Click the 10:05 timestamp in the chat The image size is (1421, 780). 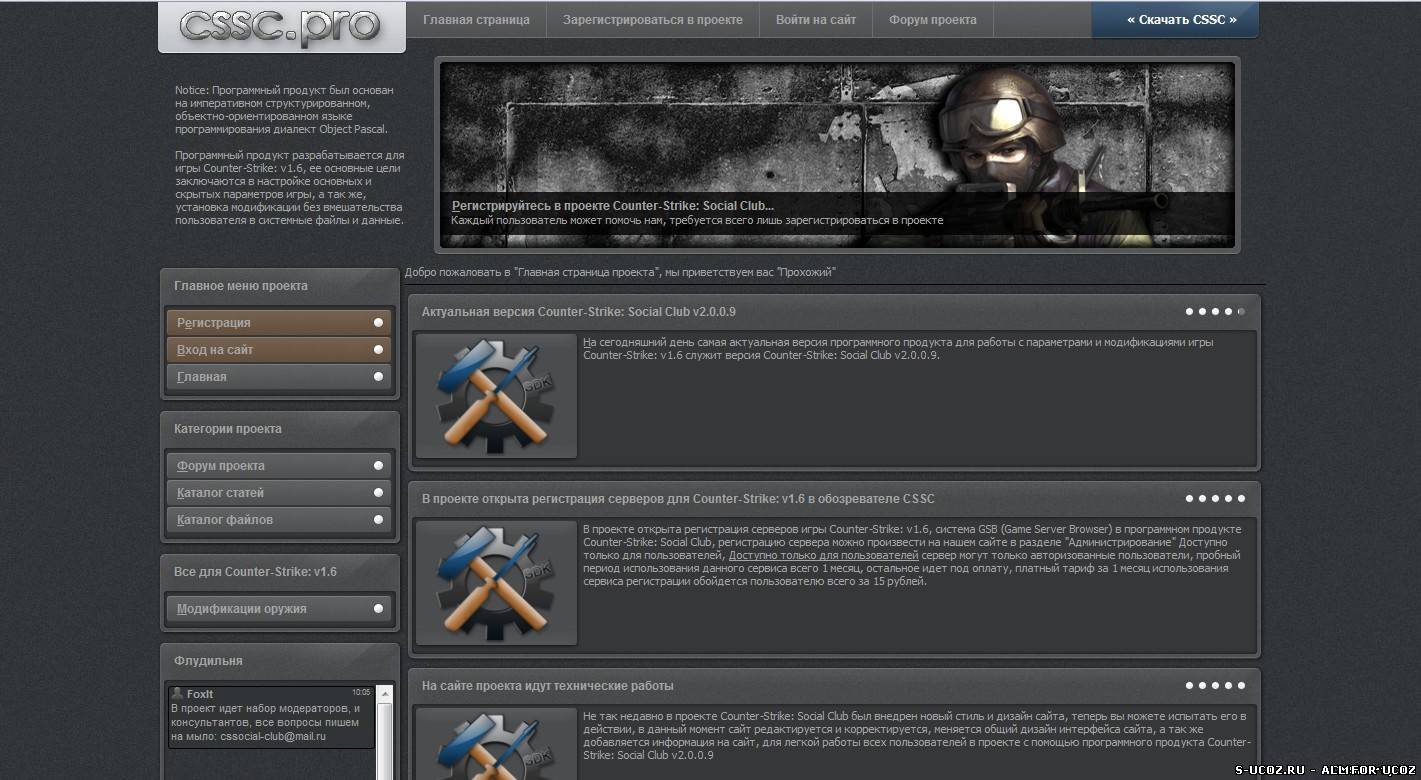coord(361,692)
